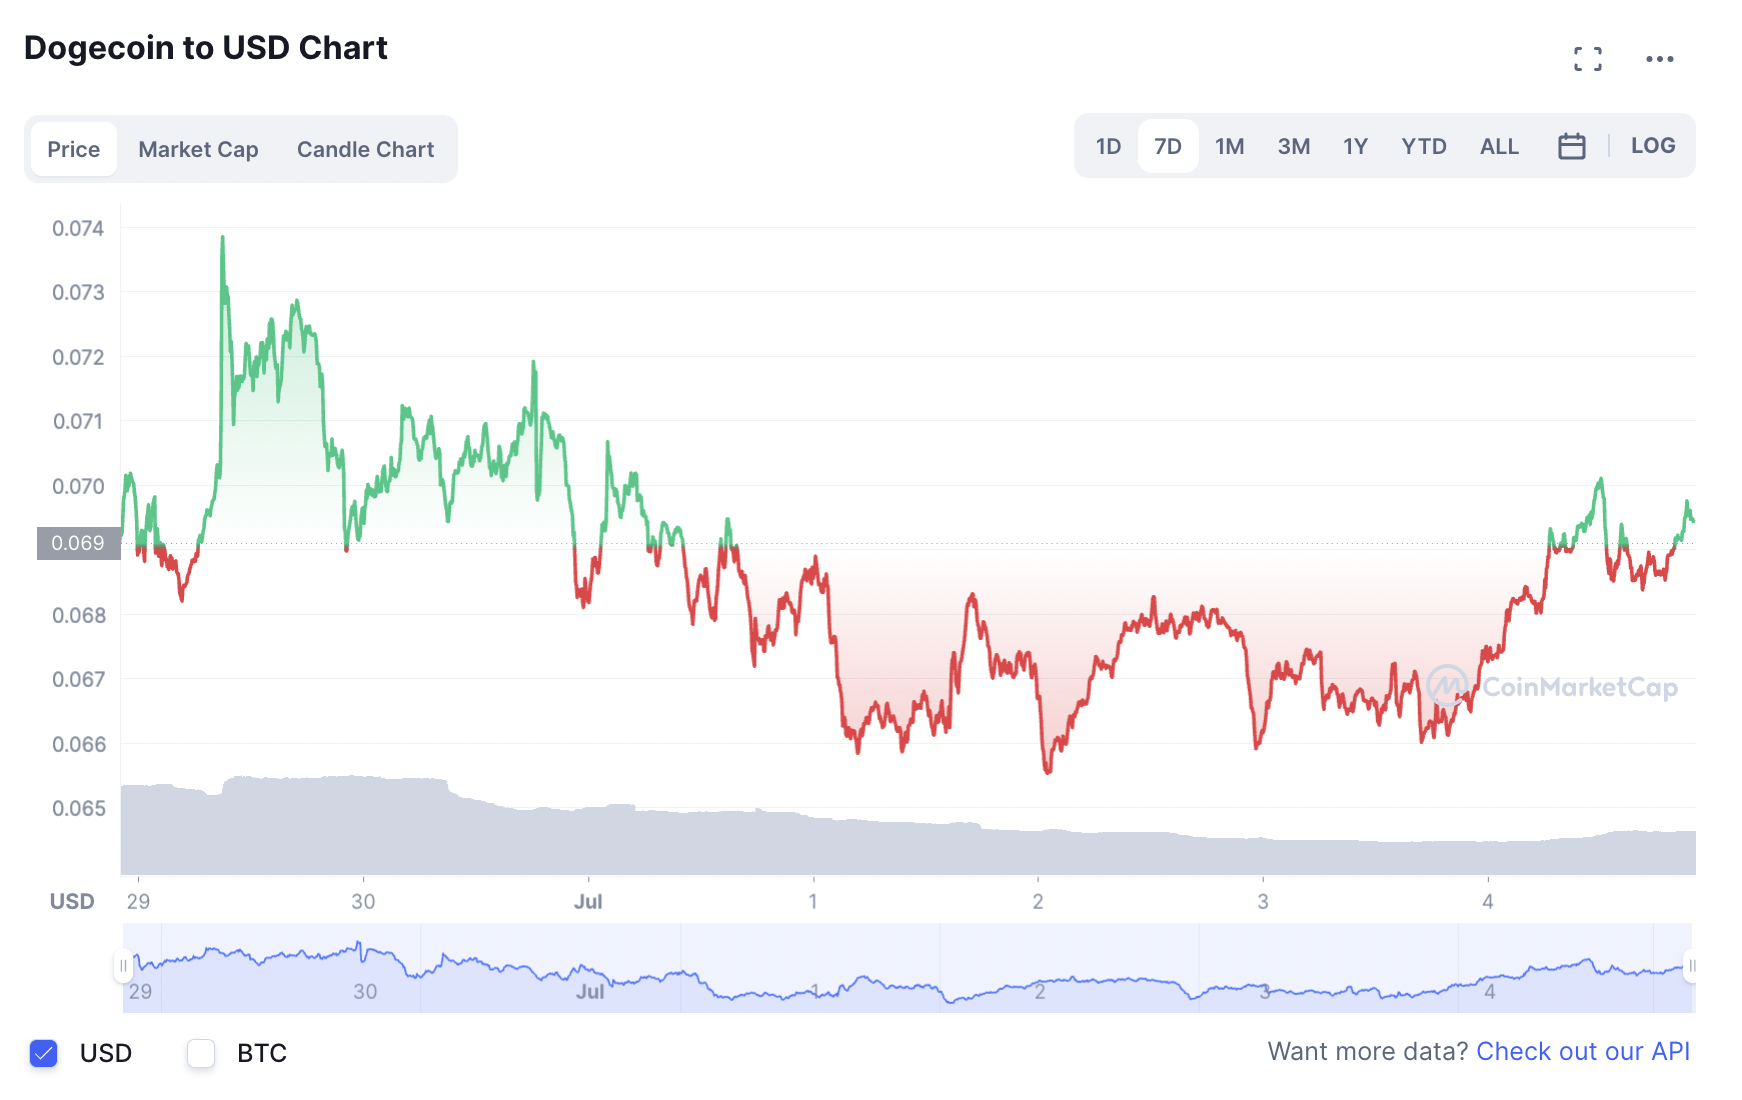Open the calendar date range picker
1742x1100 pixels.
pyautogui.click(x=1571, y=147)
